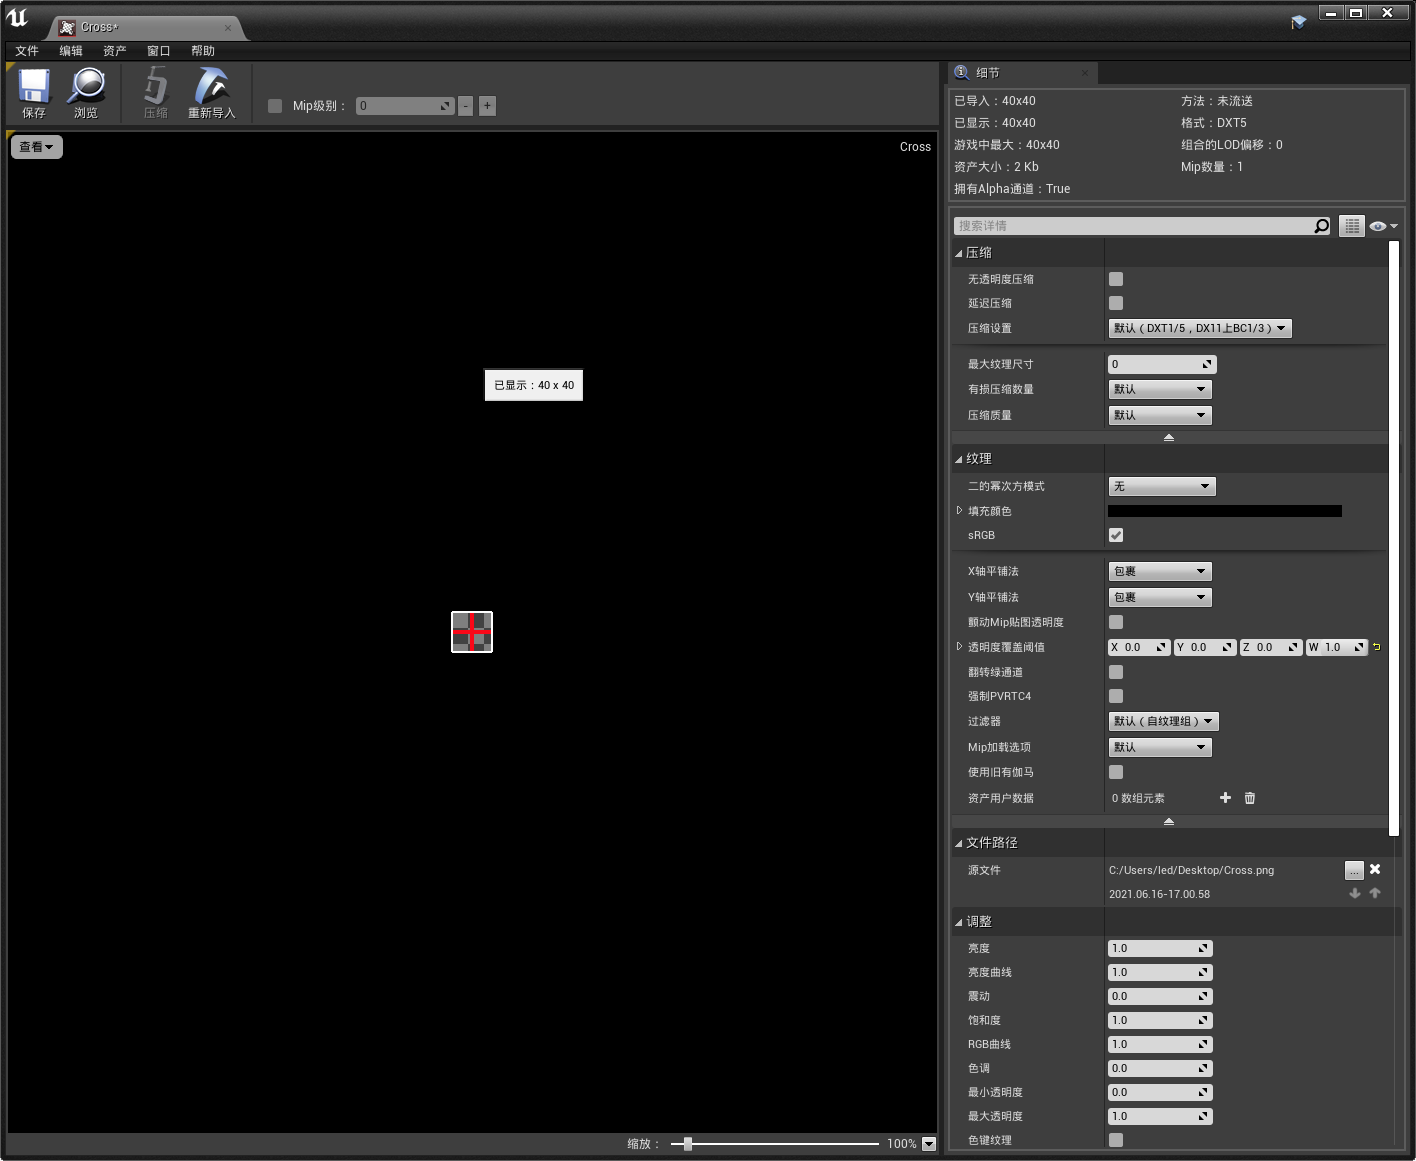Viewport: 1416px width, 1161px height.
Task: Click the property matrix grid icon
Action: pyautogui.click(x=1351, y=225)
